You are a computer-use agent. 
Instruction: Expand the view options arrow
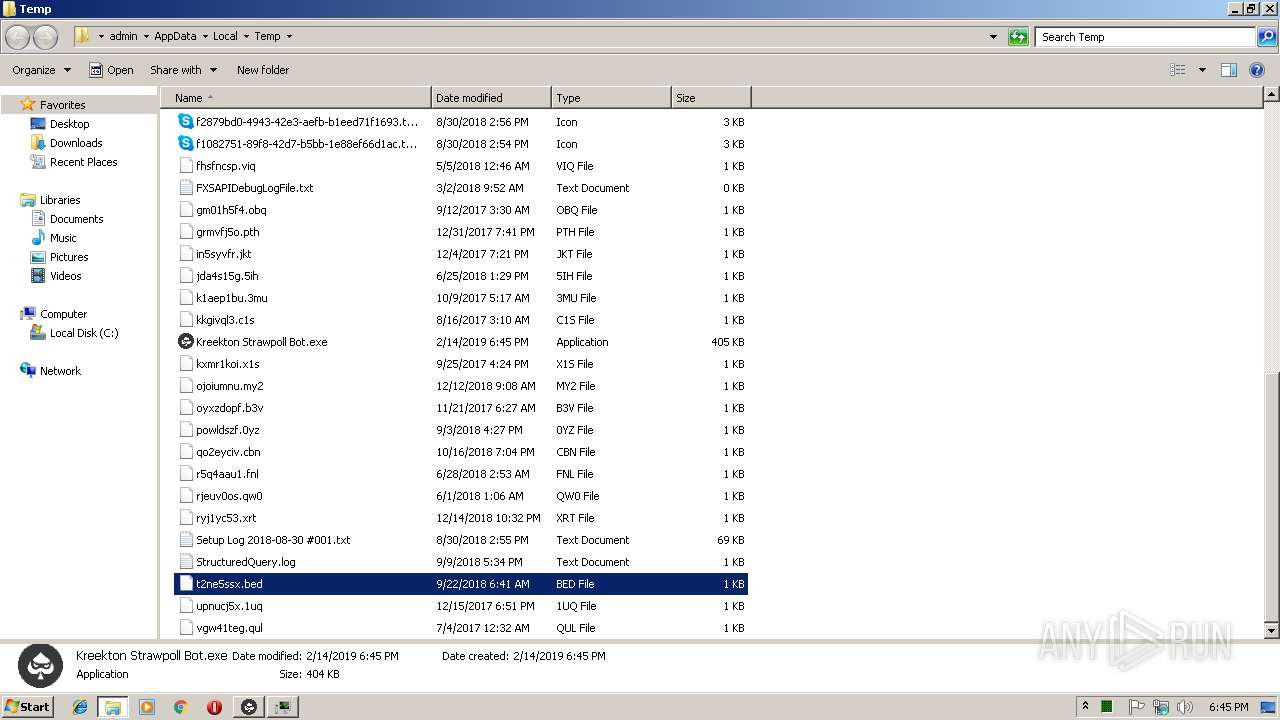point(1202,70)
